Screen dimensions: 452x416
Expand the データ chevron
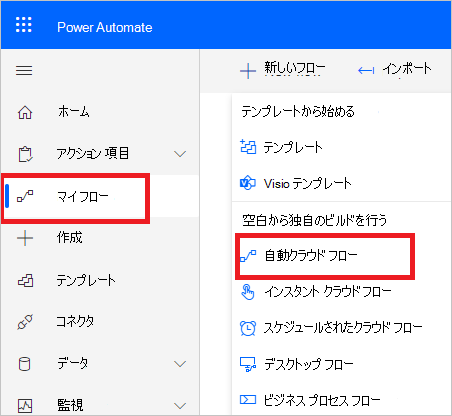click(x=180, y=364)
